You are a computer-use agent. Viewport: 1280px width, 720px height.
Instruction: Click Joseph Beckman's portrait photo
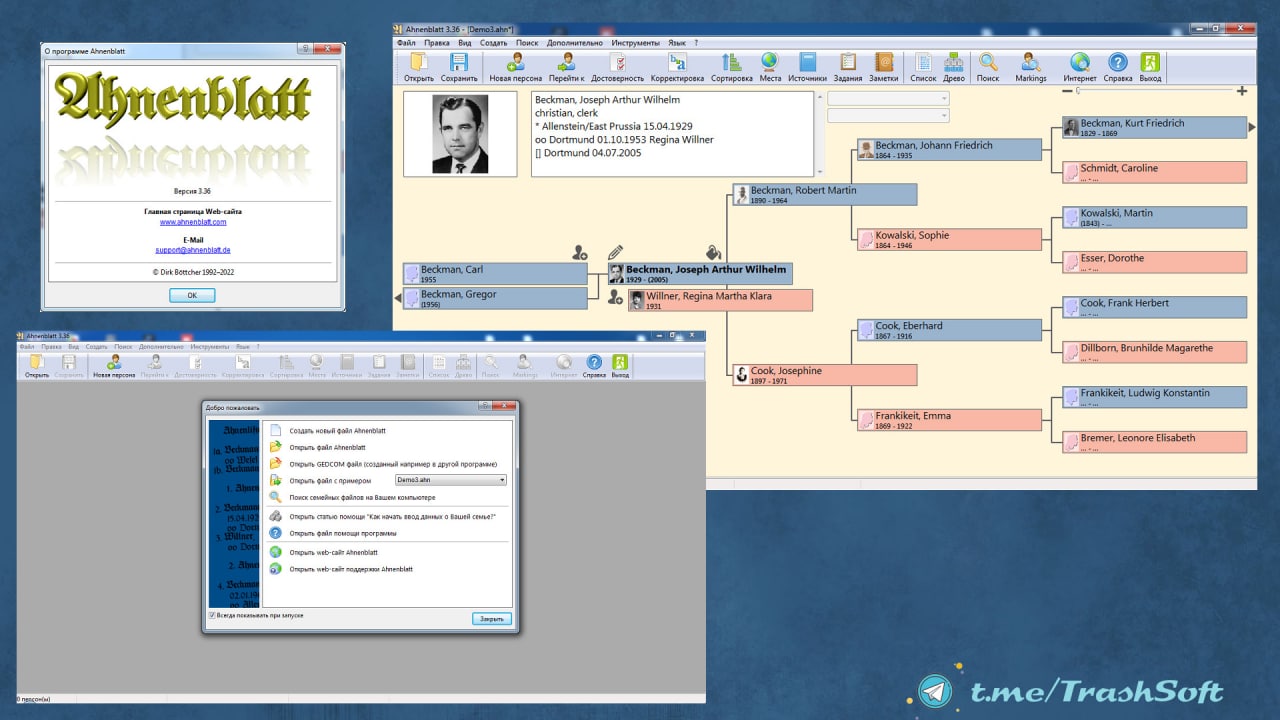tap(460, 134)
